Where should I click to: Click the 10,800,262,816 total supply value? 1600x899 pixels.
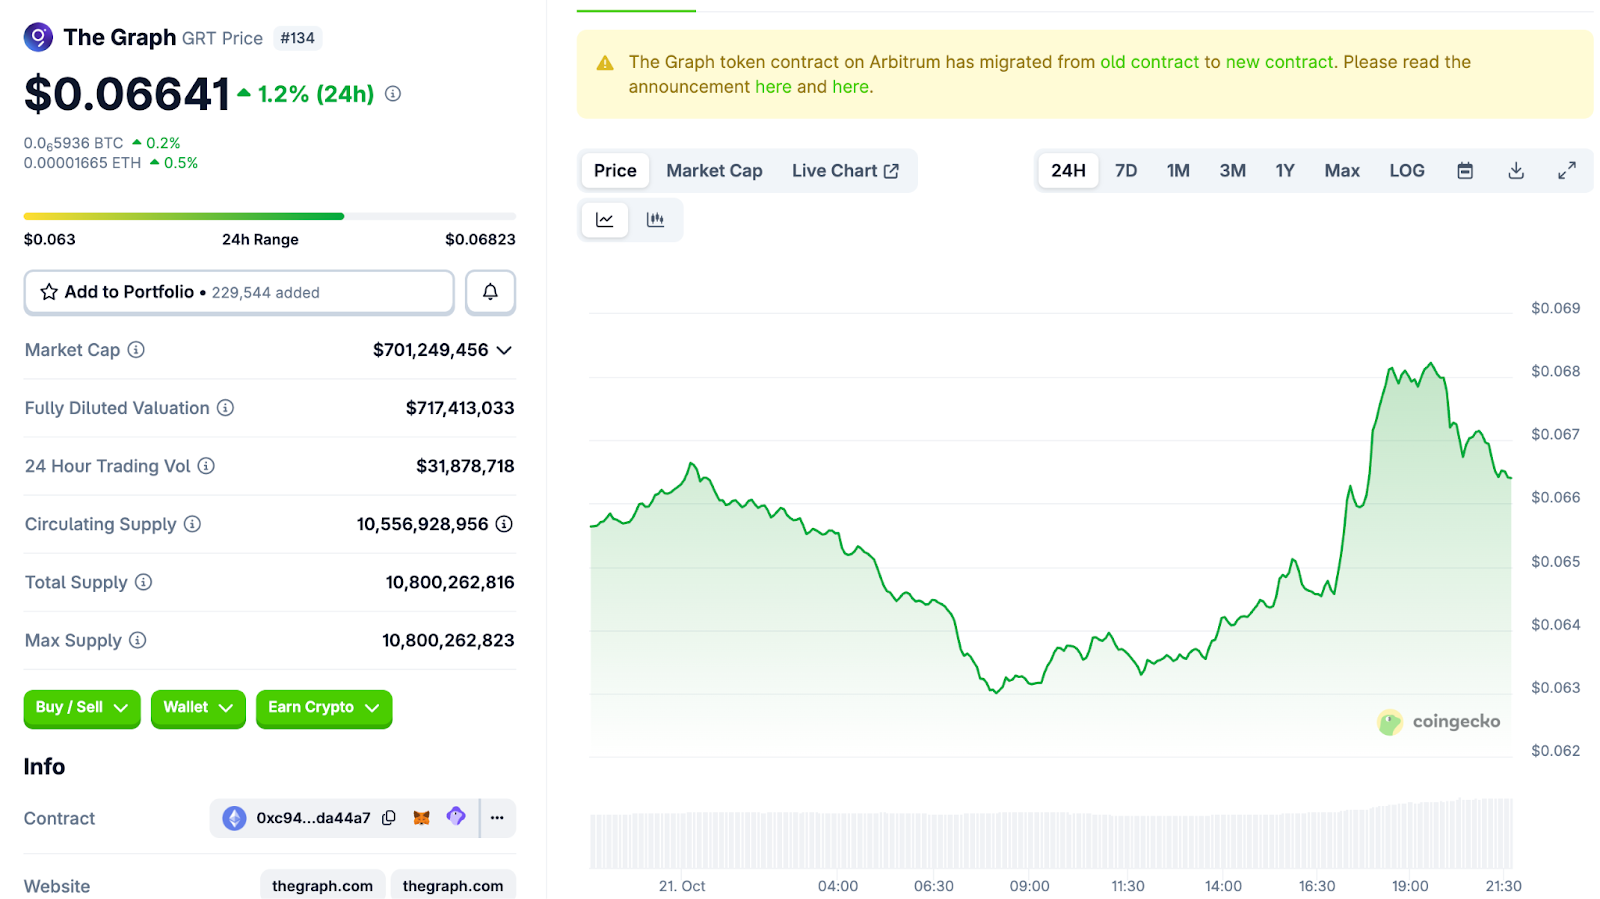click(450, 582)
